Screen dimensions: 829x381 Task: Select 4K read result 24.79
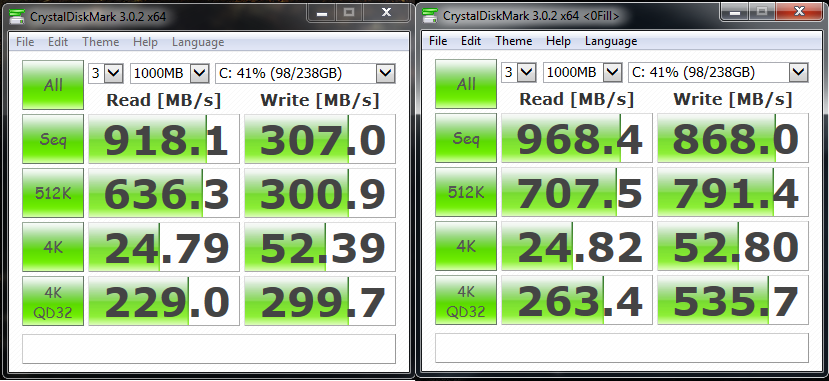click(164, 247)
